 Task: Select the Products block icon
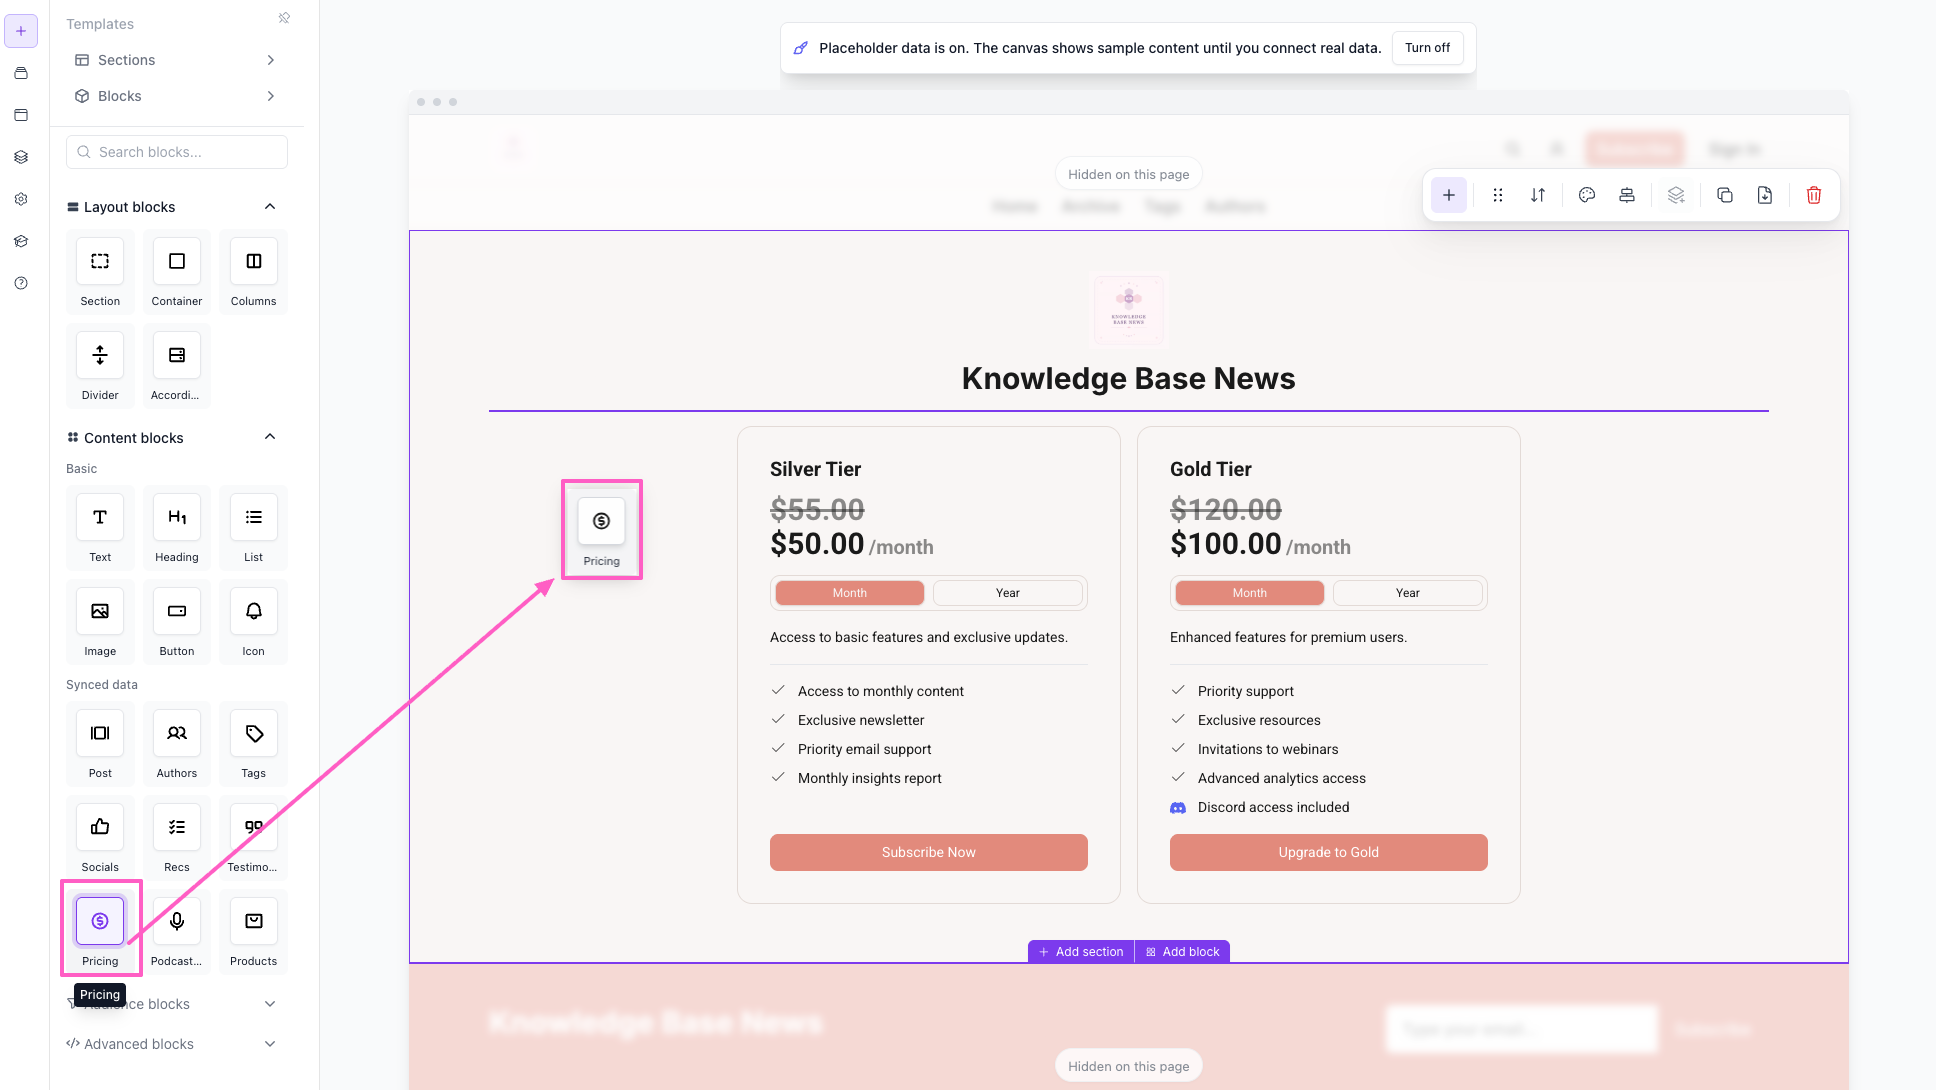click(x=254, y=921)
